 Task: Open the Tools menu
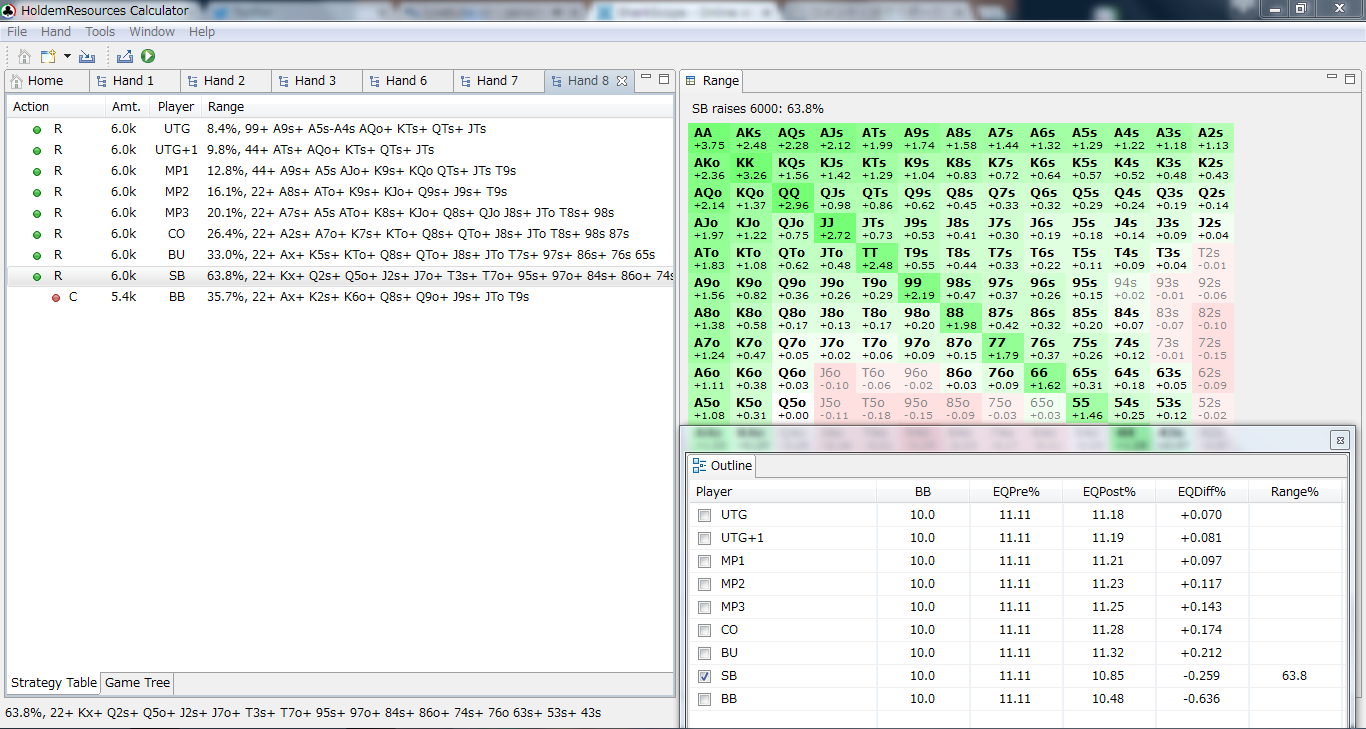pyautogui.click(x=100, y=32)
